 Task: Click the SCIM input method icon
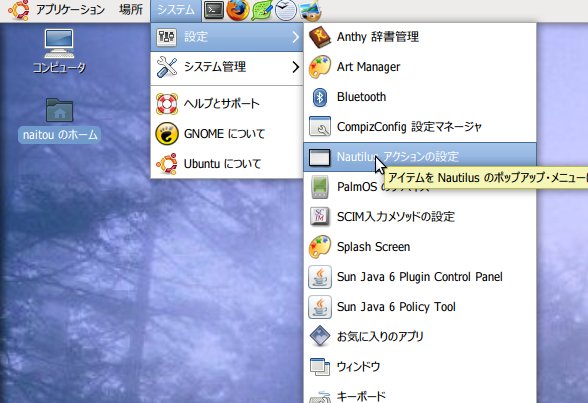(x=320, y=216)
